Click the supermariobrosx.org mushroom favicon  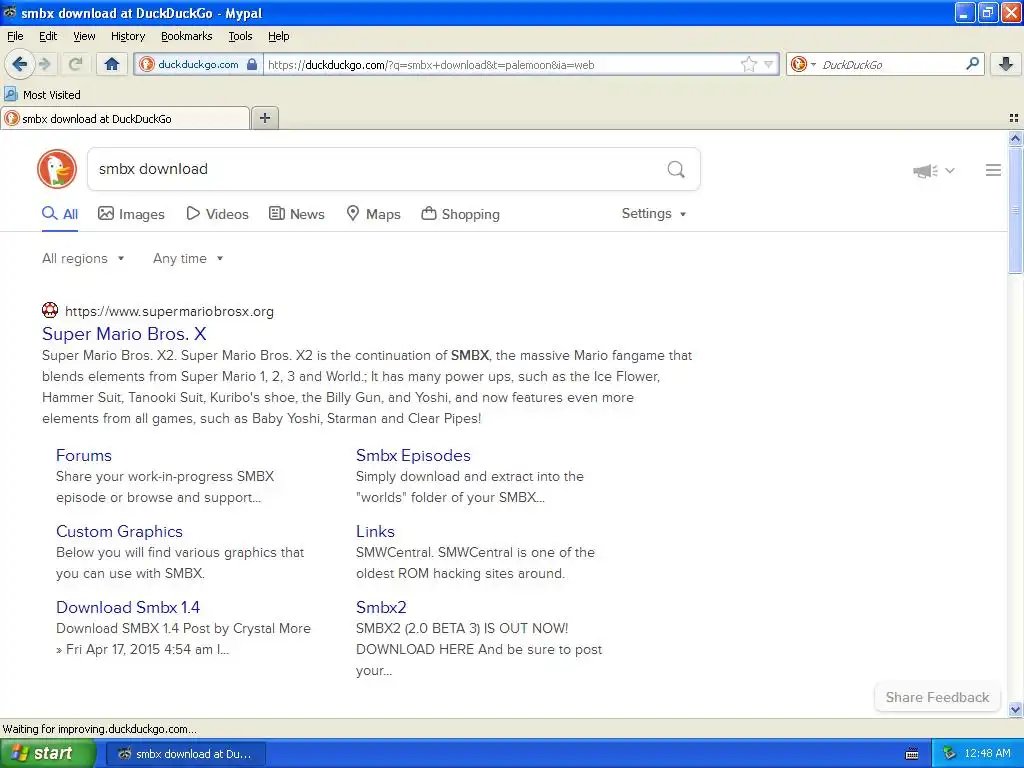[x=50, y=310]
